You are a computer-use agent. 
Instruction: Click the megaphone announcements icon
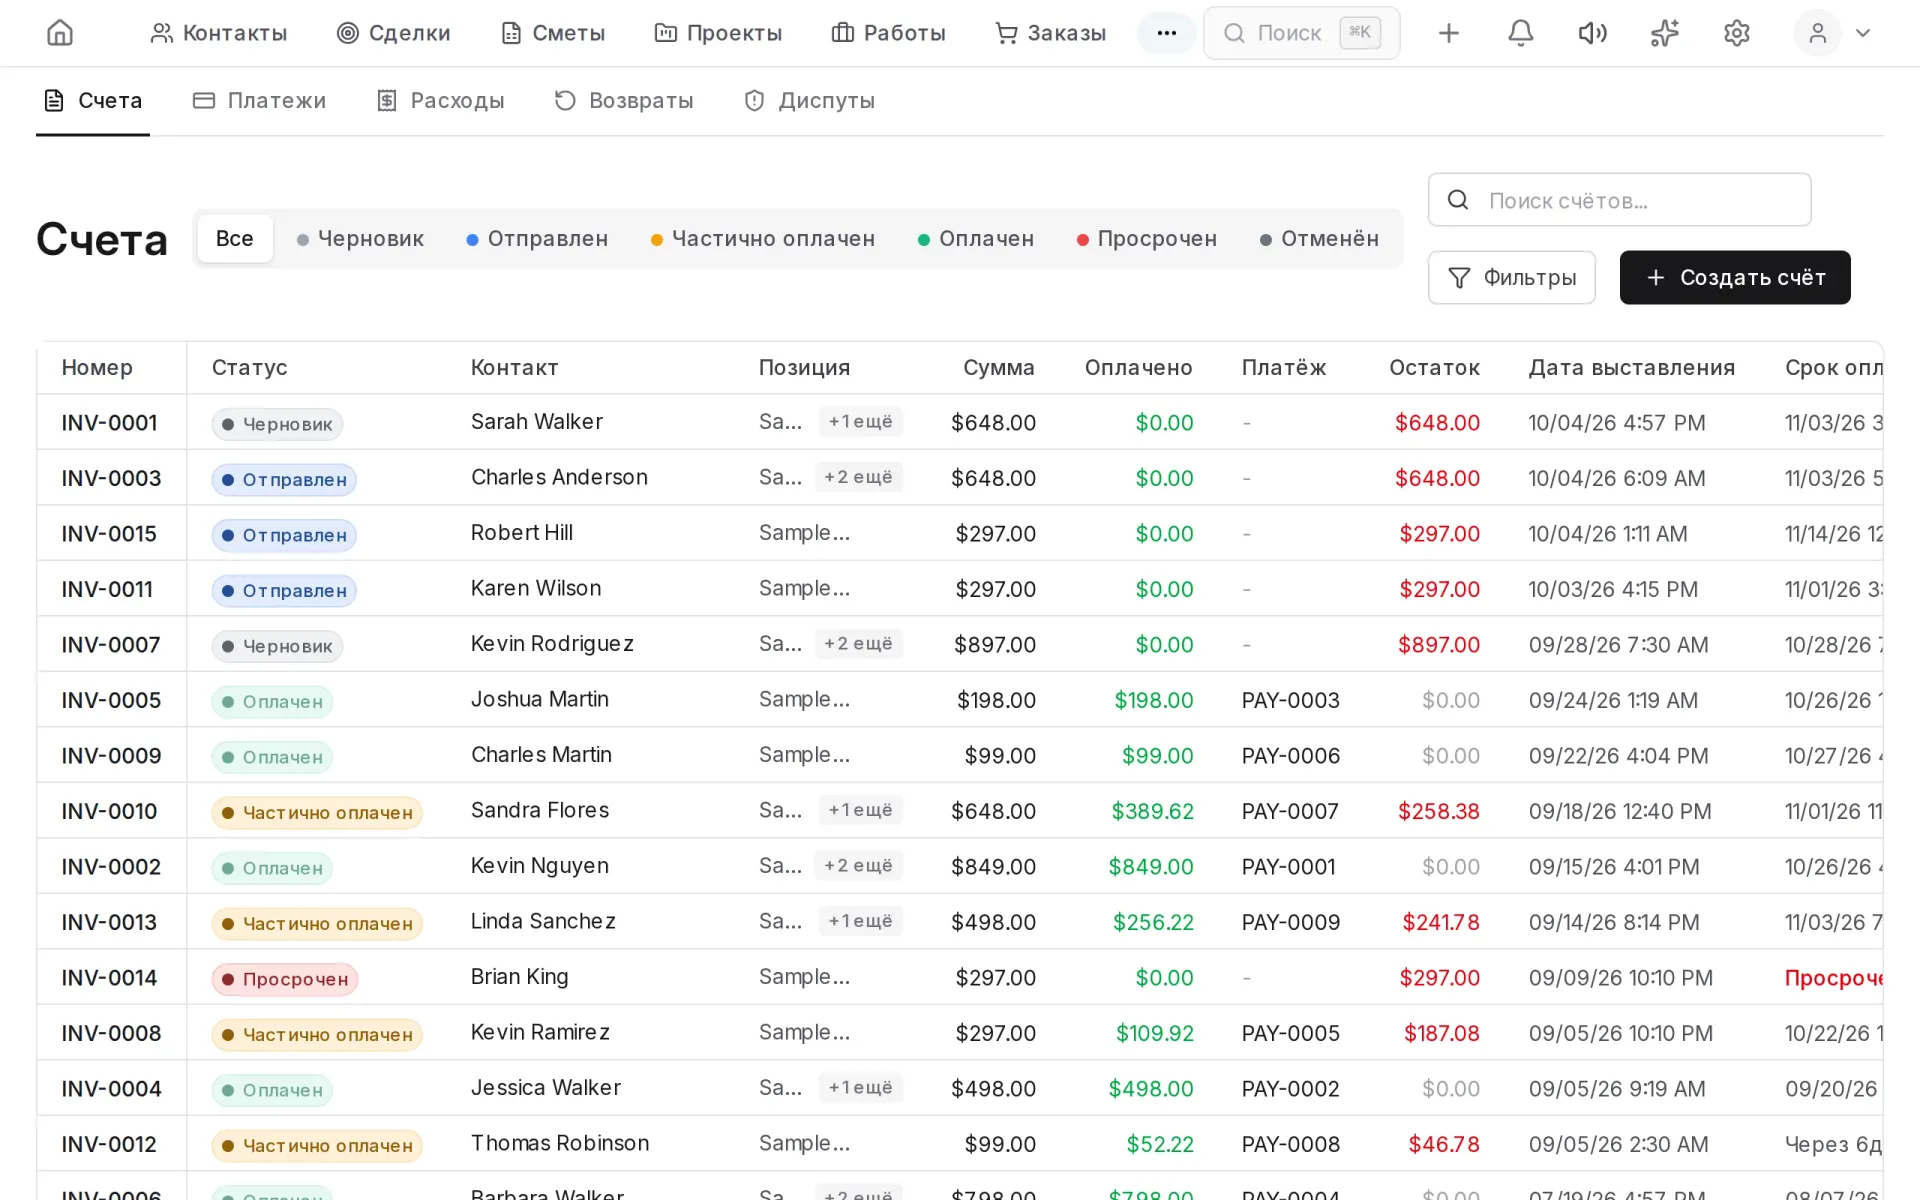1592,33
